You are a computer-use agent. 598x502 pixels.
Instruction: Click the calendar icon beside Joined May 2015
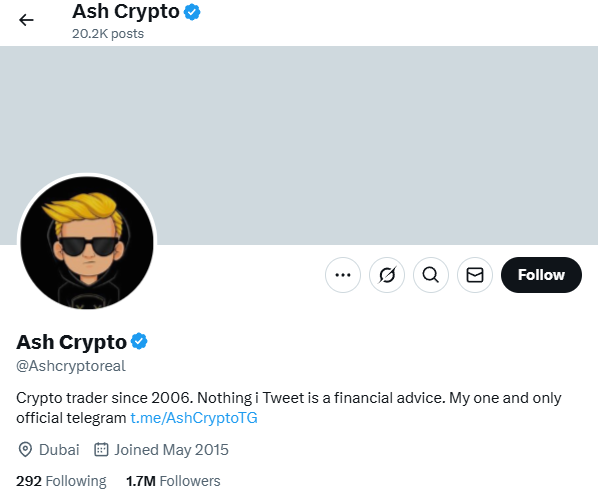click(101, 449)
